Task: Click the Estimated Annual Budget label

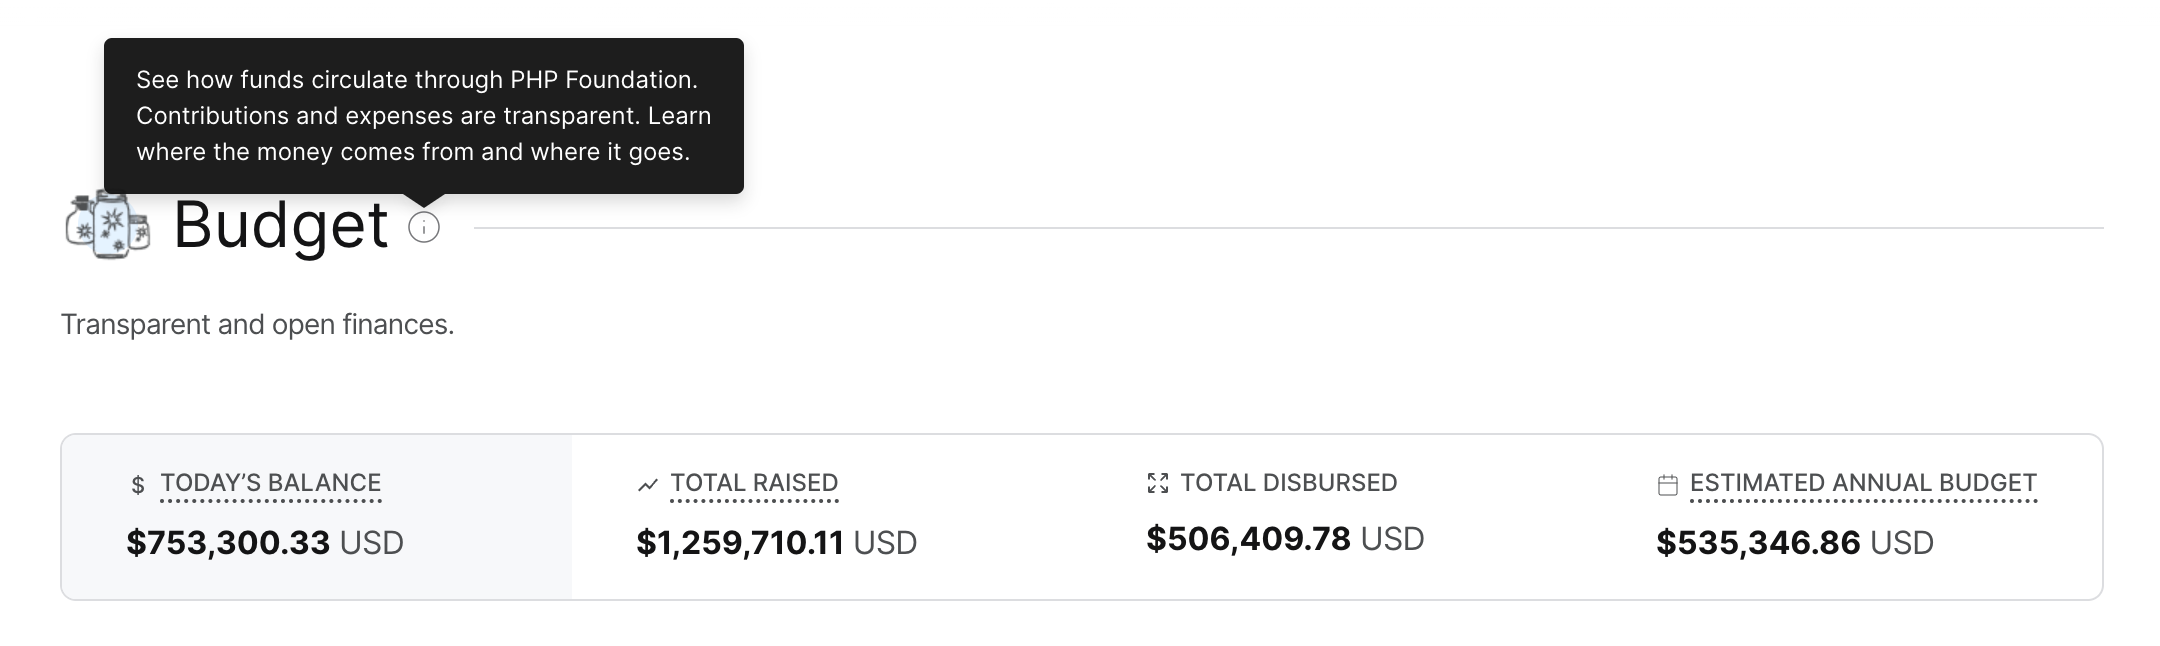Action: (x=1863, y=483)
